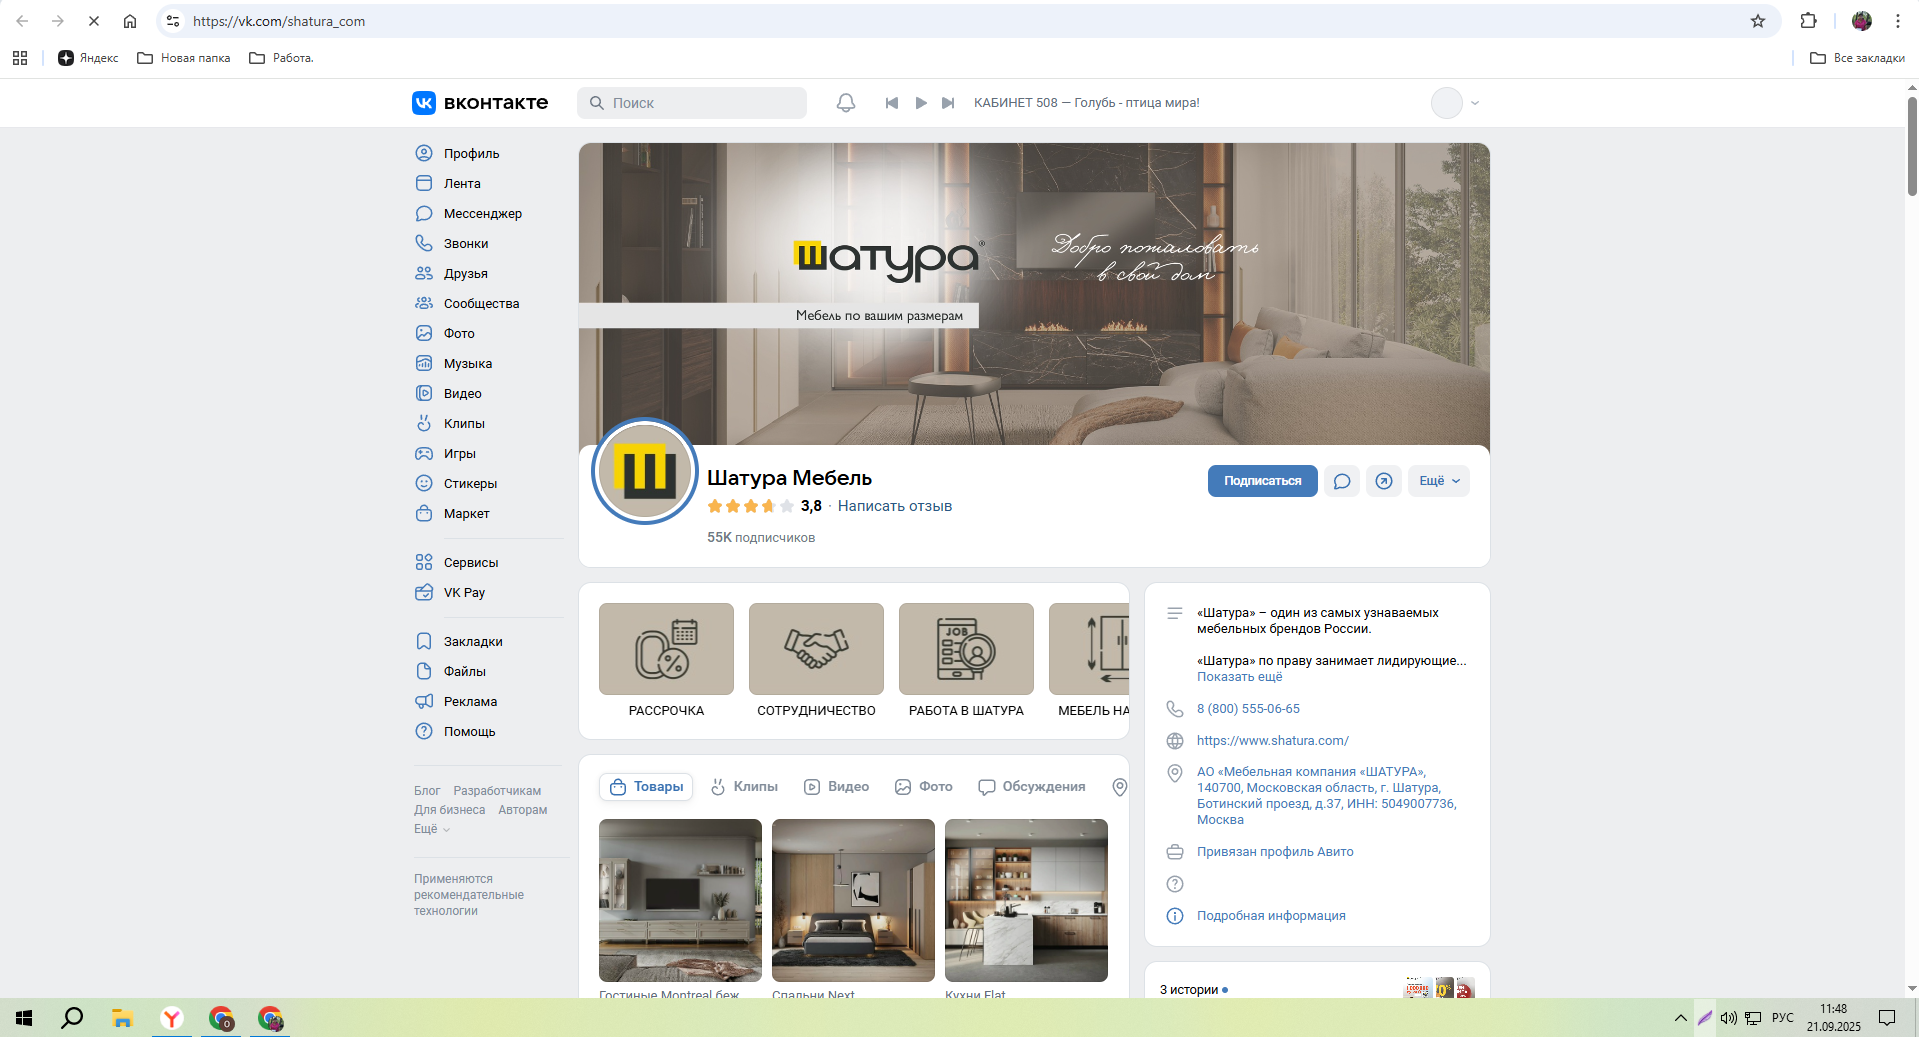Expand the Ещё dropdown on community header
The image size is (1919, 1037).
pyautogui.click(x=1439, y=481)
